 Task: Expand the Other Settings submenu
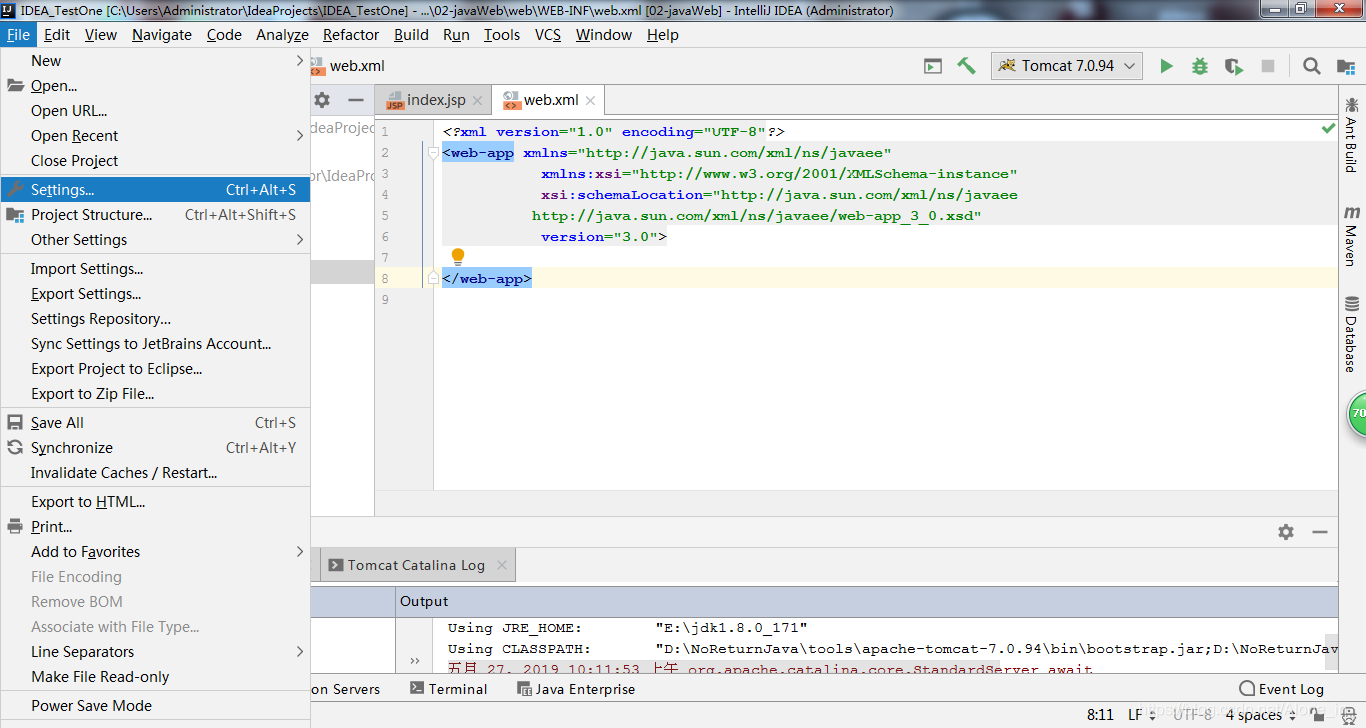click(x=155, y=240)
